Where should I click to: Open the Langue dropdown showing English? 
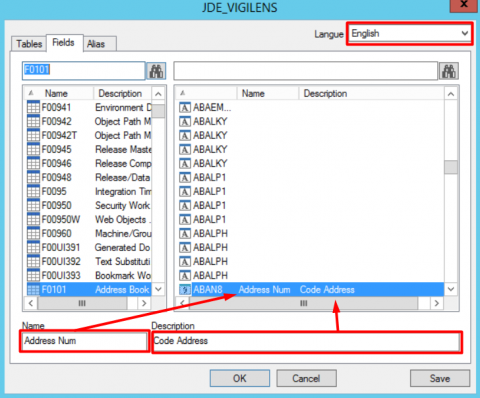point(410,33)
